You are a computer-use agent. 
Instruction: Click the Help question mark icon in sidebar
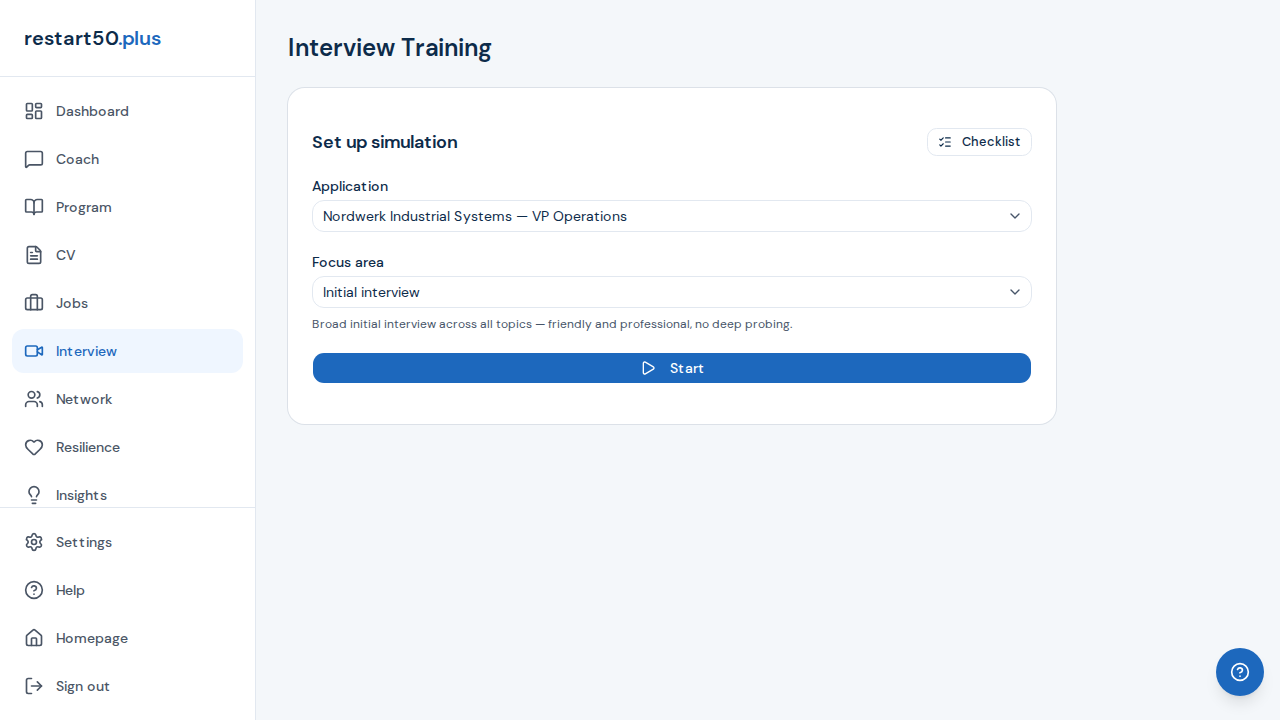tap(34, 590)
